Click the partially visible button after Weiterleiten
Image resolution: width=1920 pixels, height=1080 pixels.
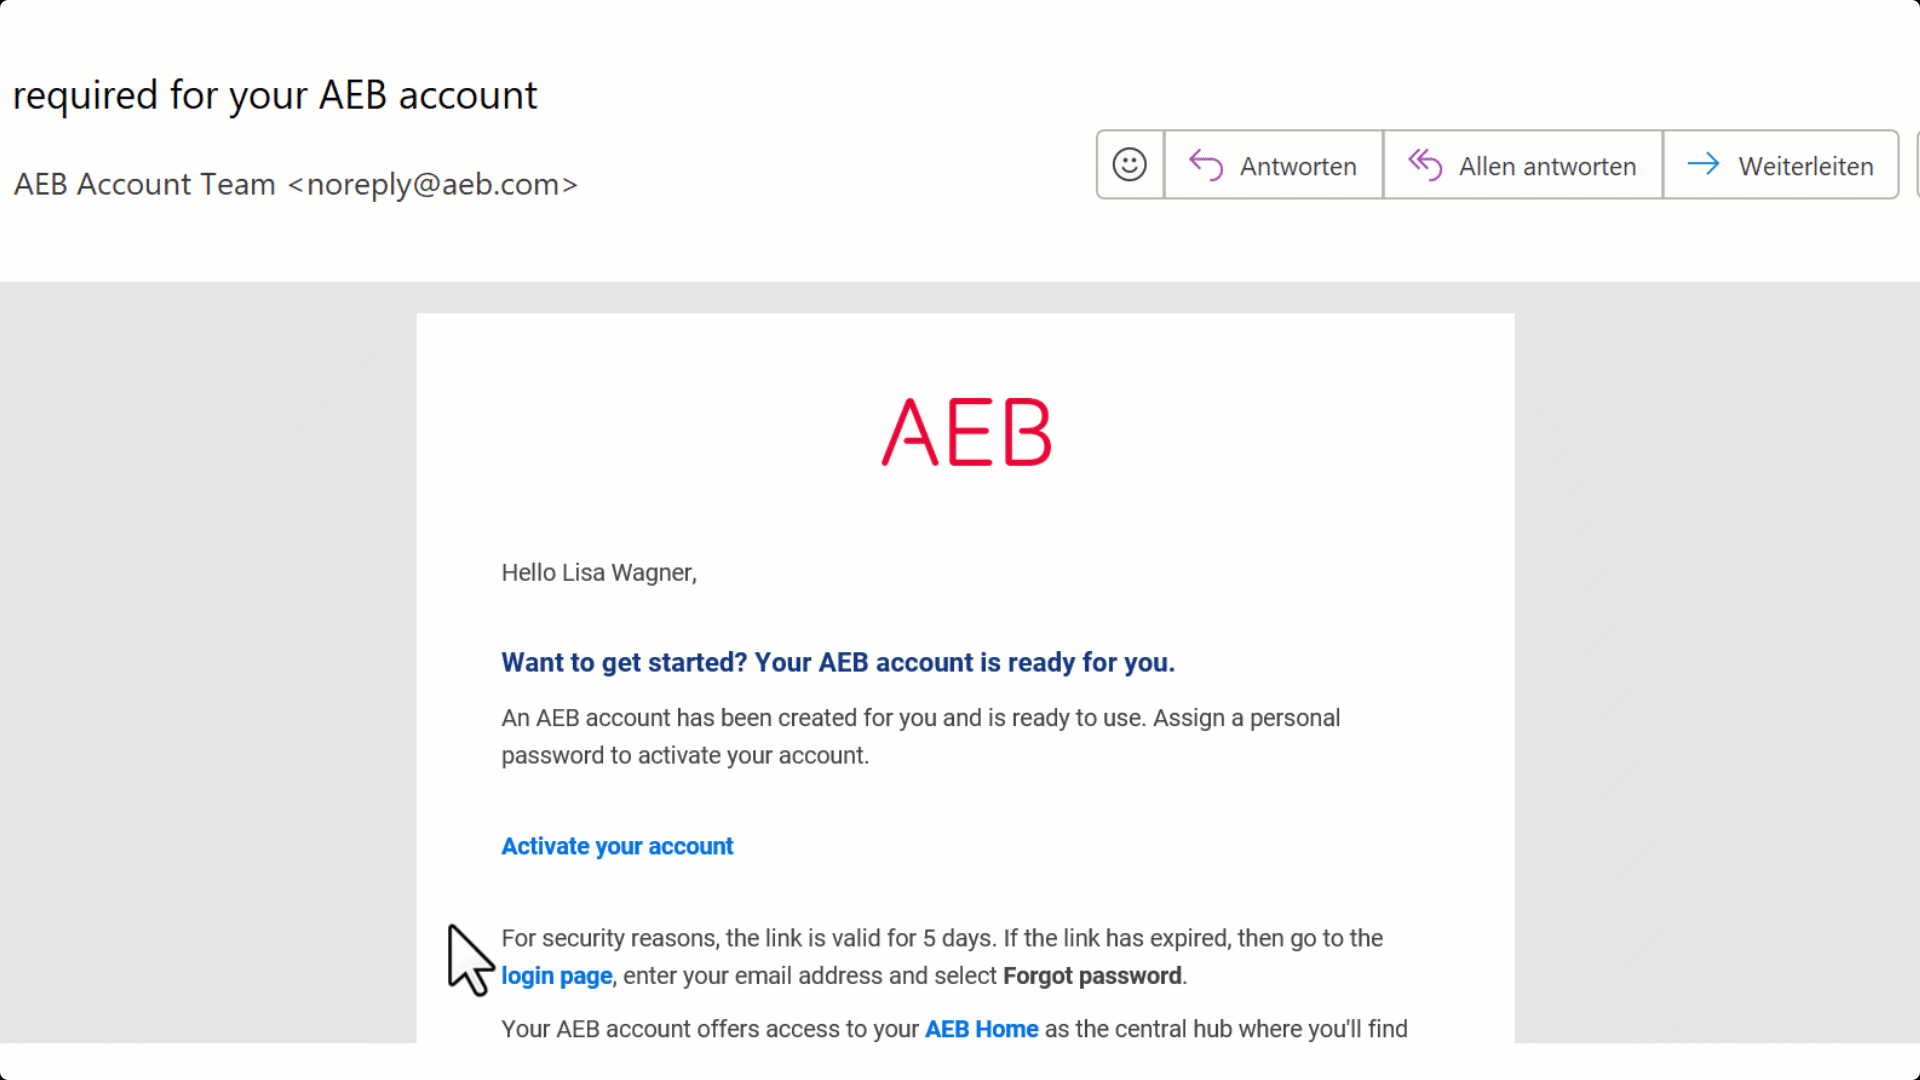tap(1916, 165)
